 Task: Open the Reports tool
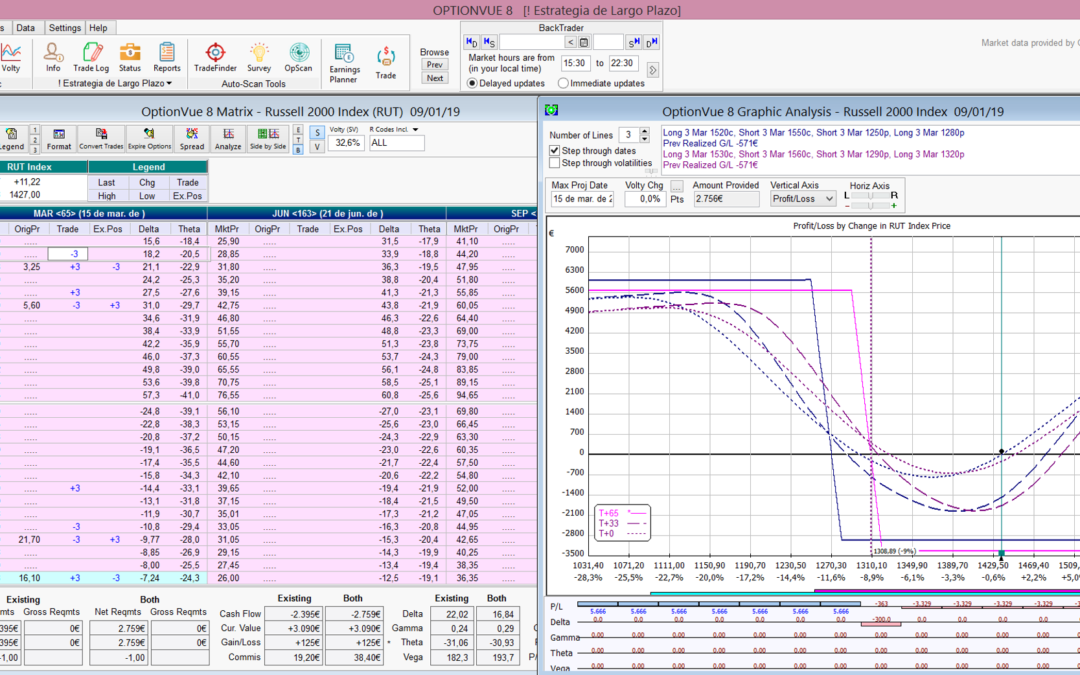coord(167,57)
